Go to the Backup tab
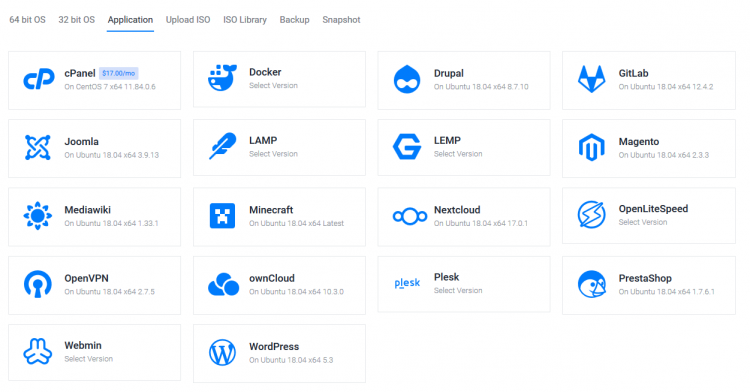 click(x=295, y=20)
